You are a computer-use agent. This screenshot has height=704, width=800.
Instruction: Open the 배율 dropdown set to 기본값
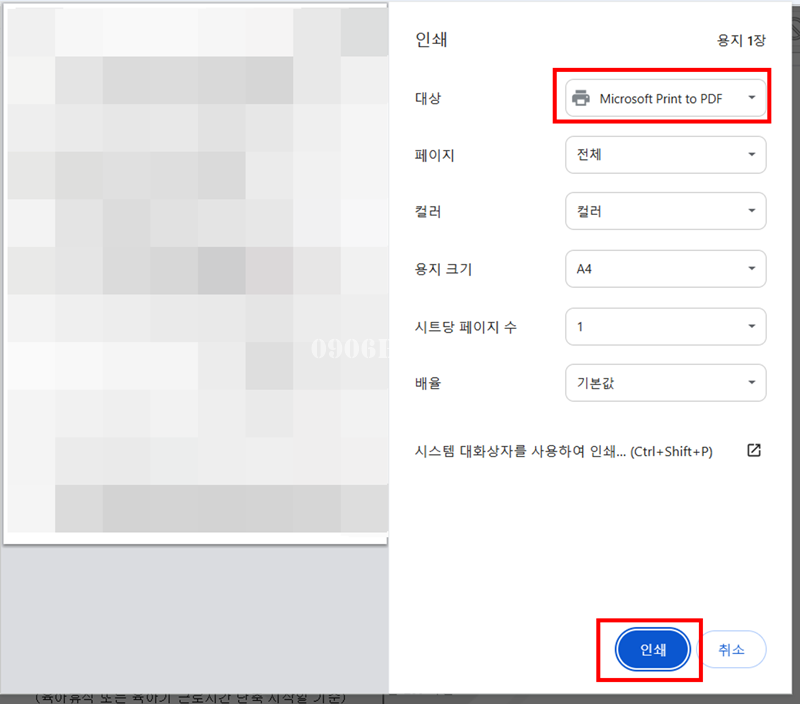[x=665, y=383]
